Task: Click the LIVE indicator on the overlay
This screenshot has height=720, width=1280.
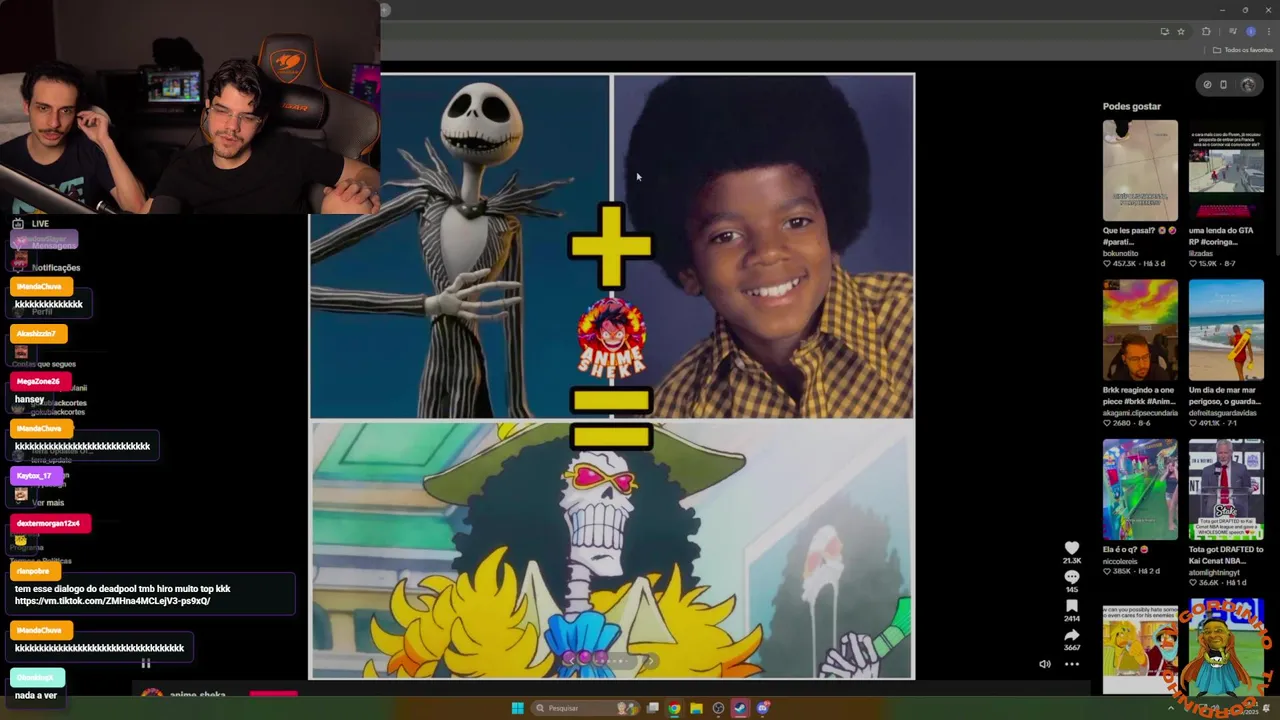Action: tap(31, 223)
